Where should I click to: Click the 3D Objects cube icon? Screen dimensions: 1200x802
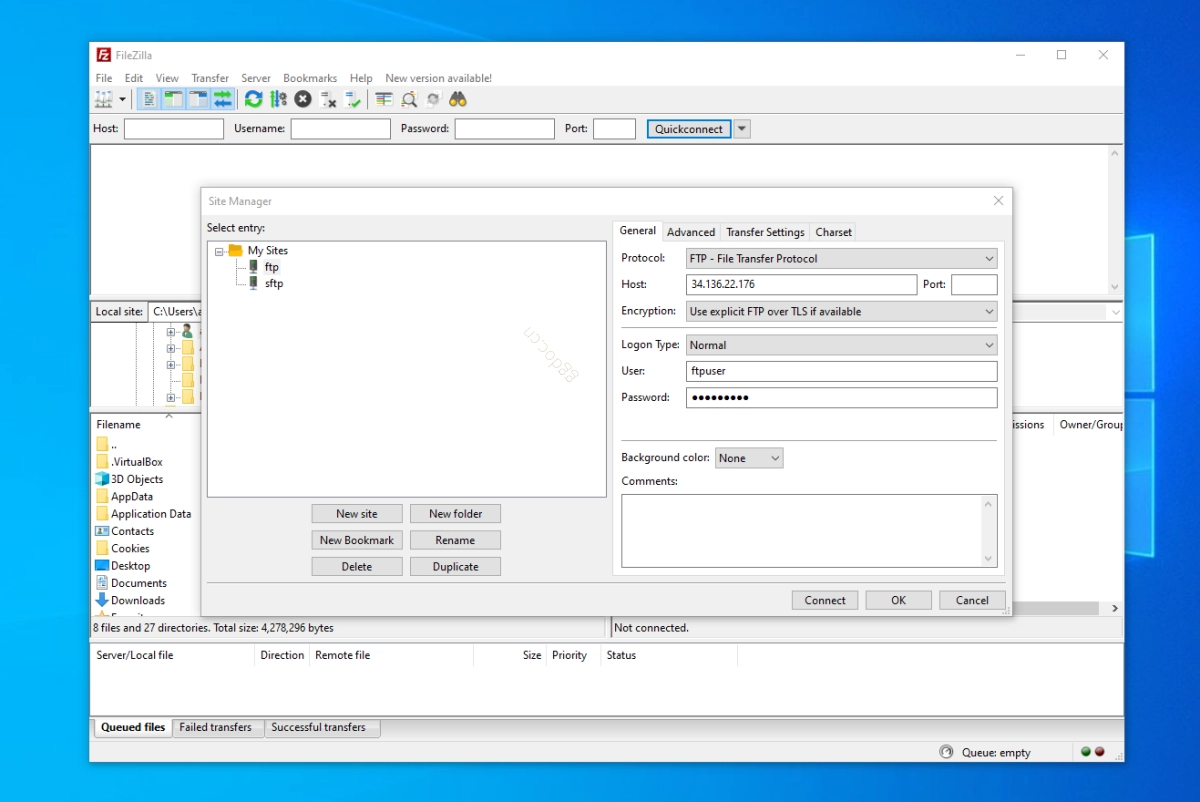pyautogui.click(x=102, y=479)
